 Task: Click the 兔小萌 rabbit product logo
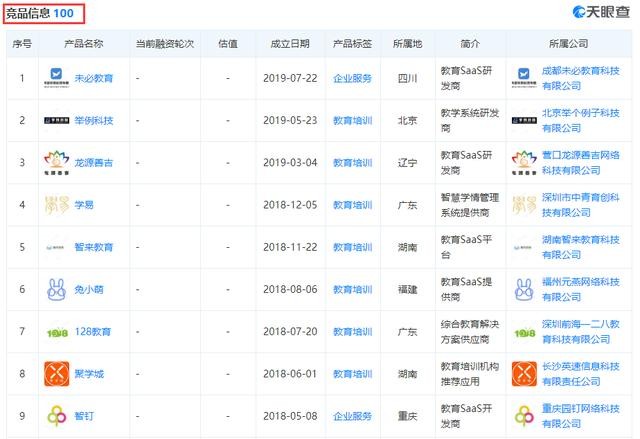tap(56, 289)
